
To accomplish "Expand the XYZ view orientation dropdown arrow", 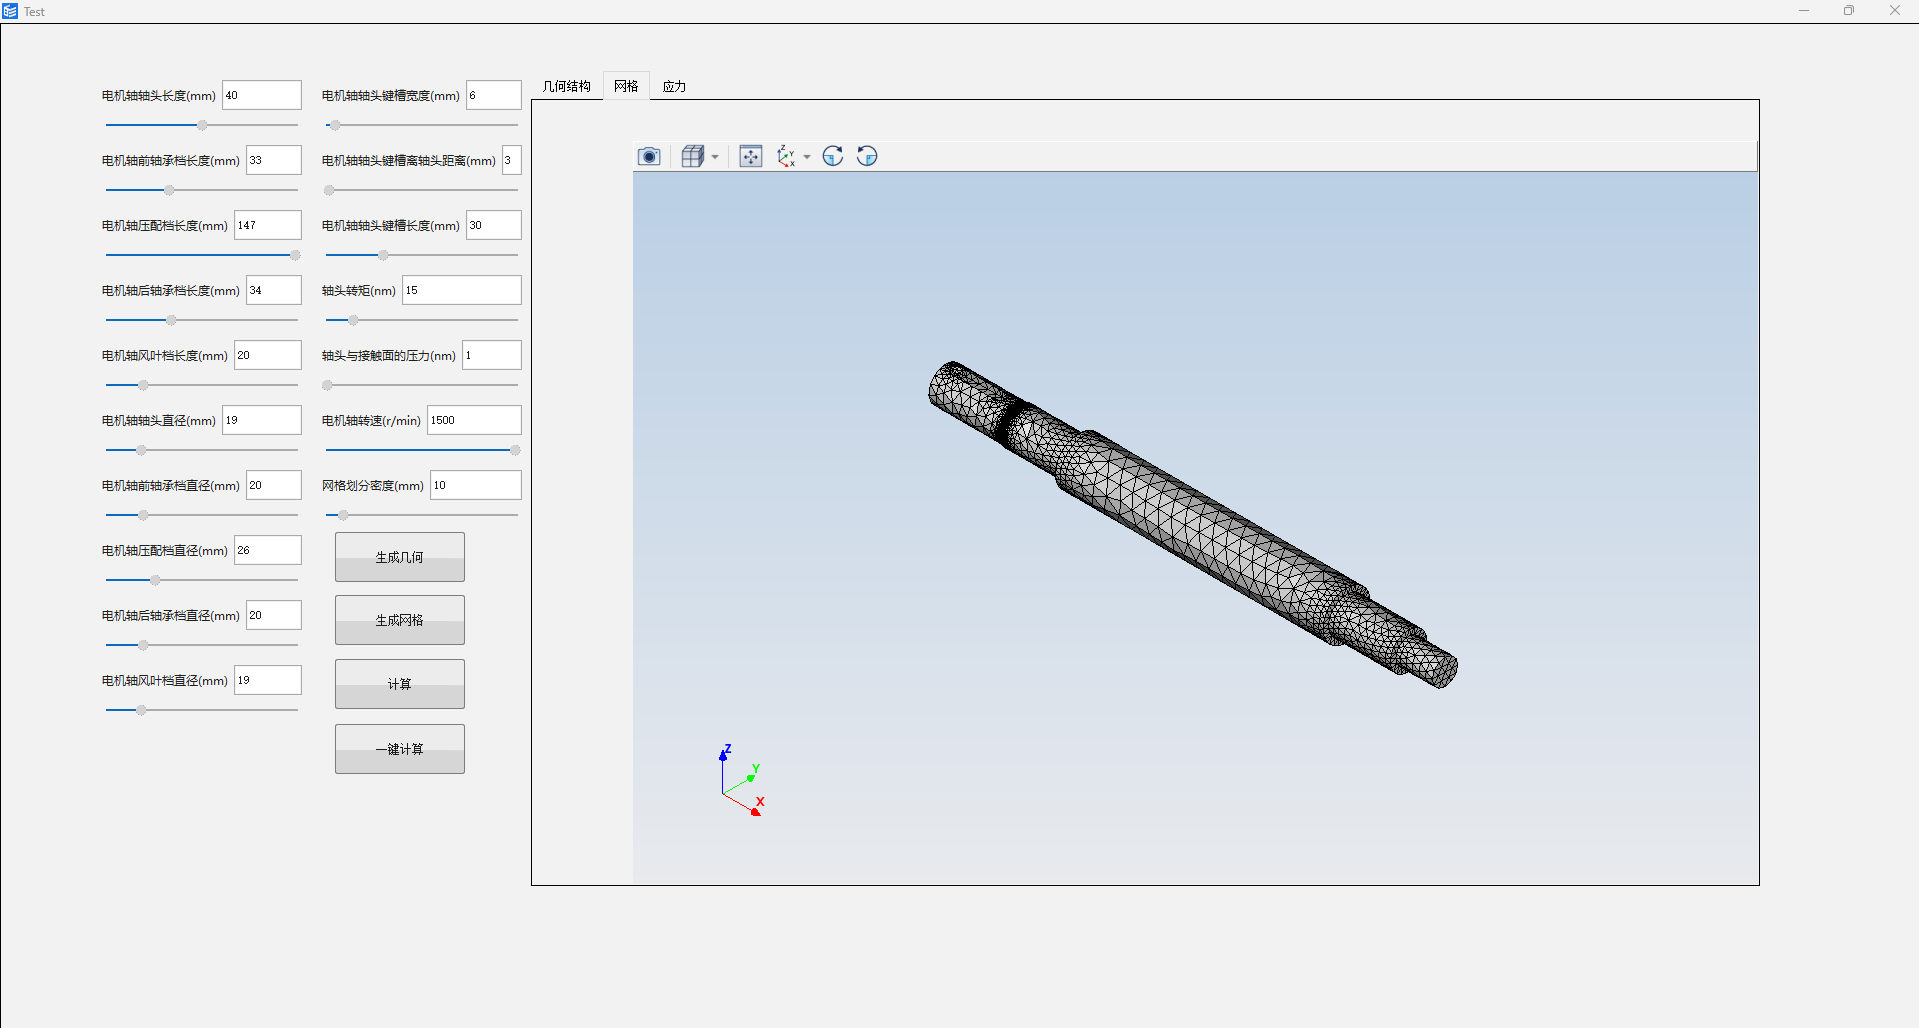I will 807,157.
